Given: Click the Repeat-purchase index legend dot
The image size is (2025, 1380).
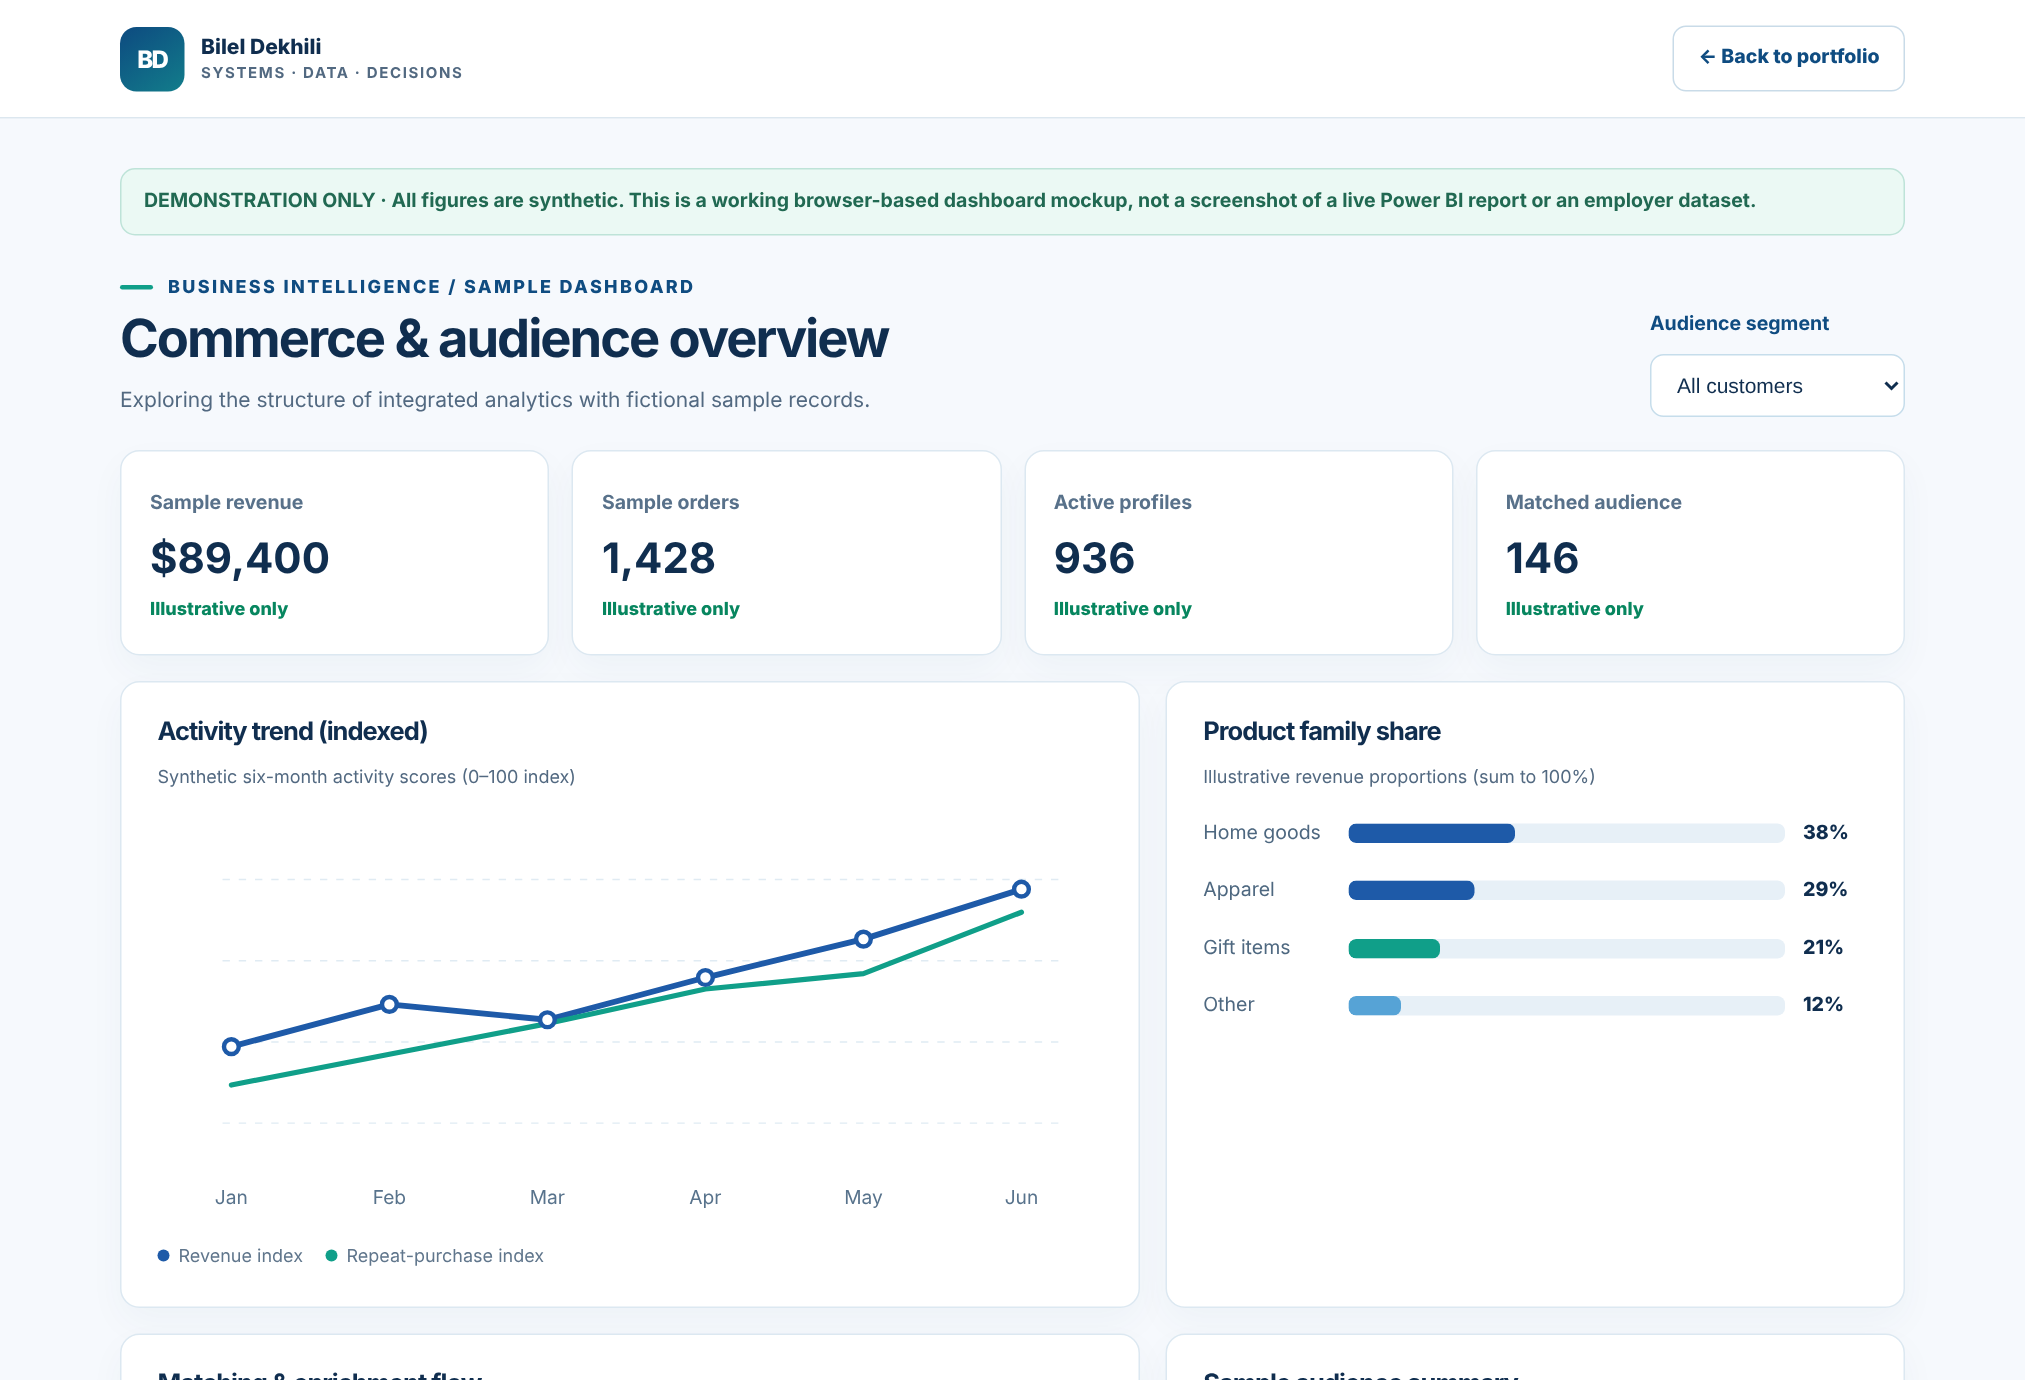Looking at the screenshot, I should click(331, 1256).
